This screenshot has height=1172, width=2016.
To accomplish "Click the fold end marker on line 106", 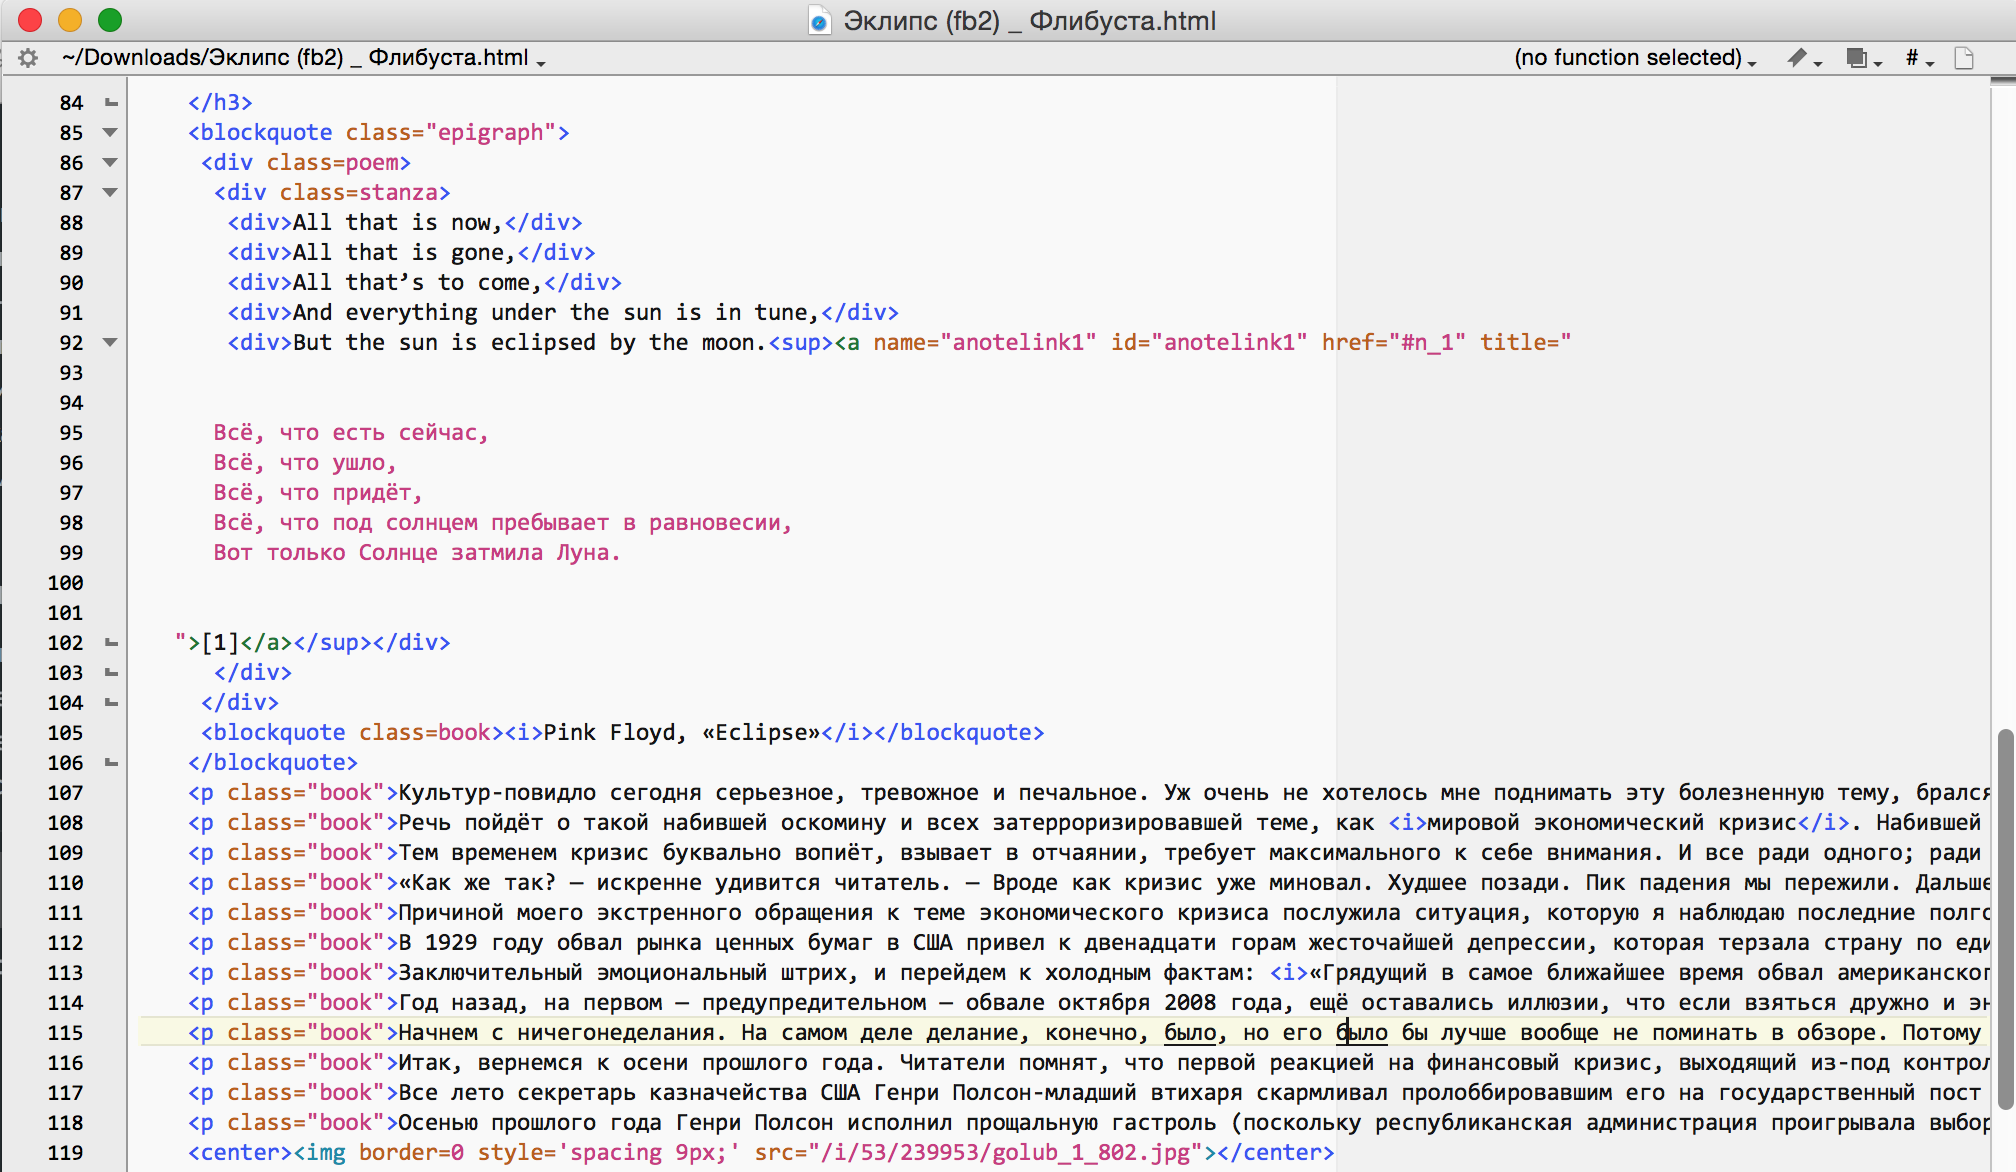I will (x=111, y=762).
